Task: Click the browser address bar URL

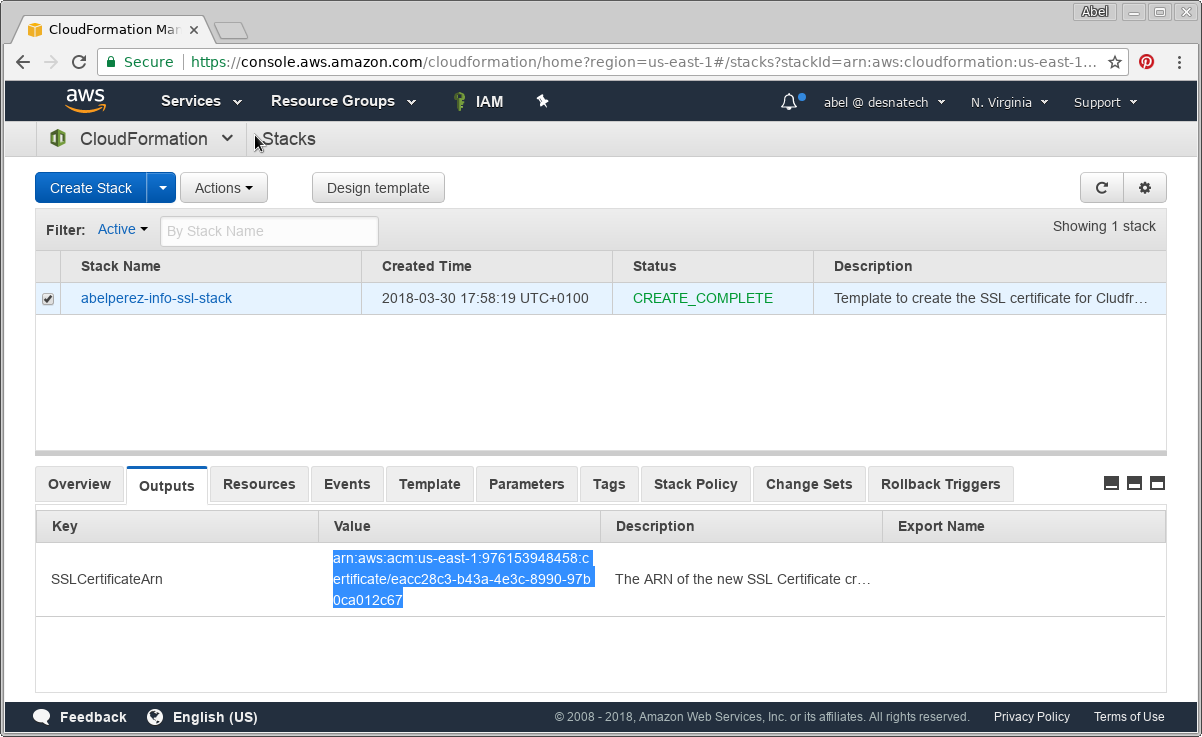Action: 643,62
